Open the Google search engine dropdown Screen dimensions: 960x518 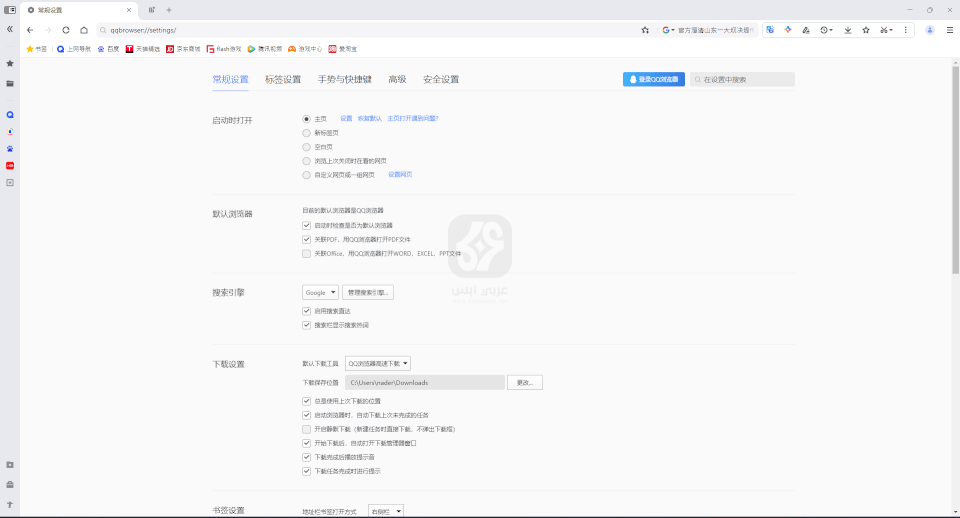pyautogui.click(x=320, y=293)
